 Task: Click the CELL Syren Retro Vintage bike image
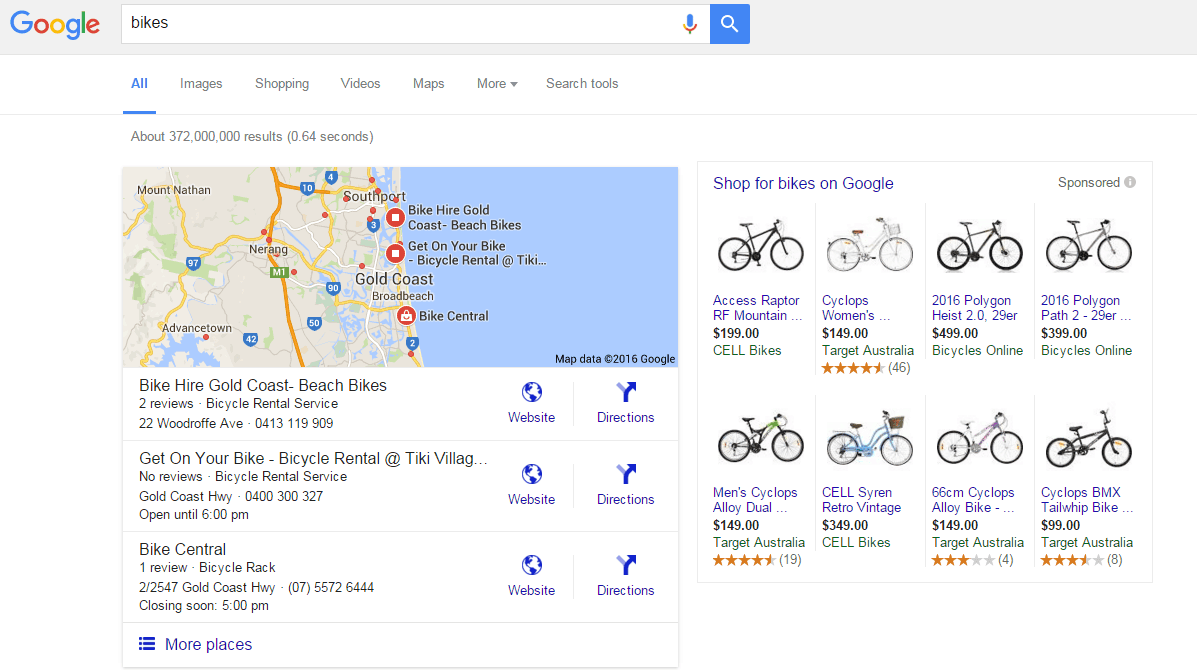point(869,438)
